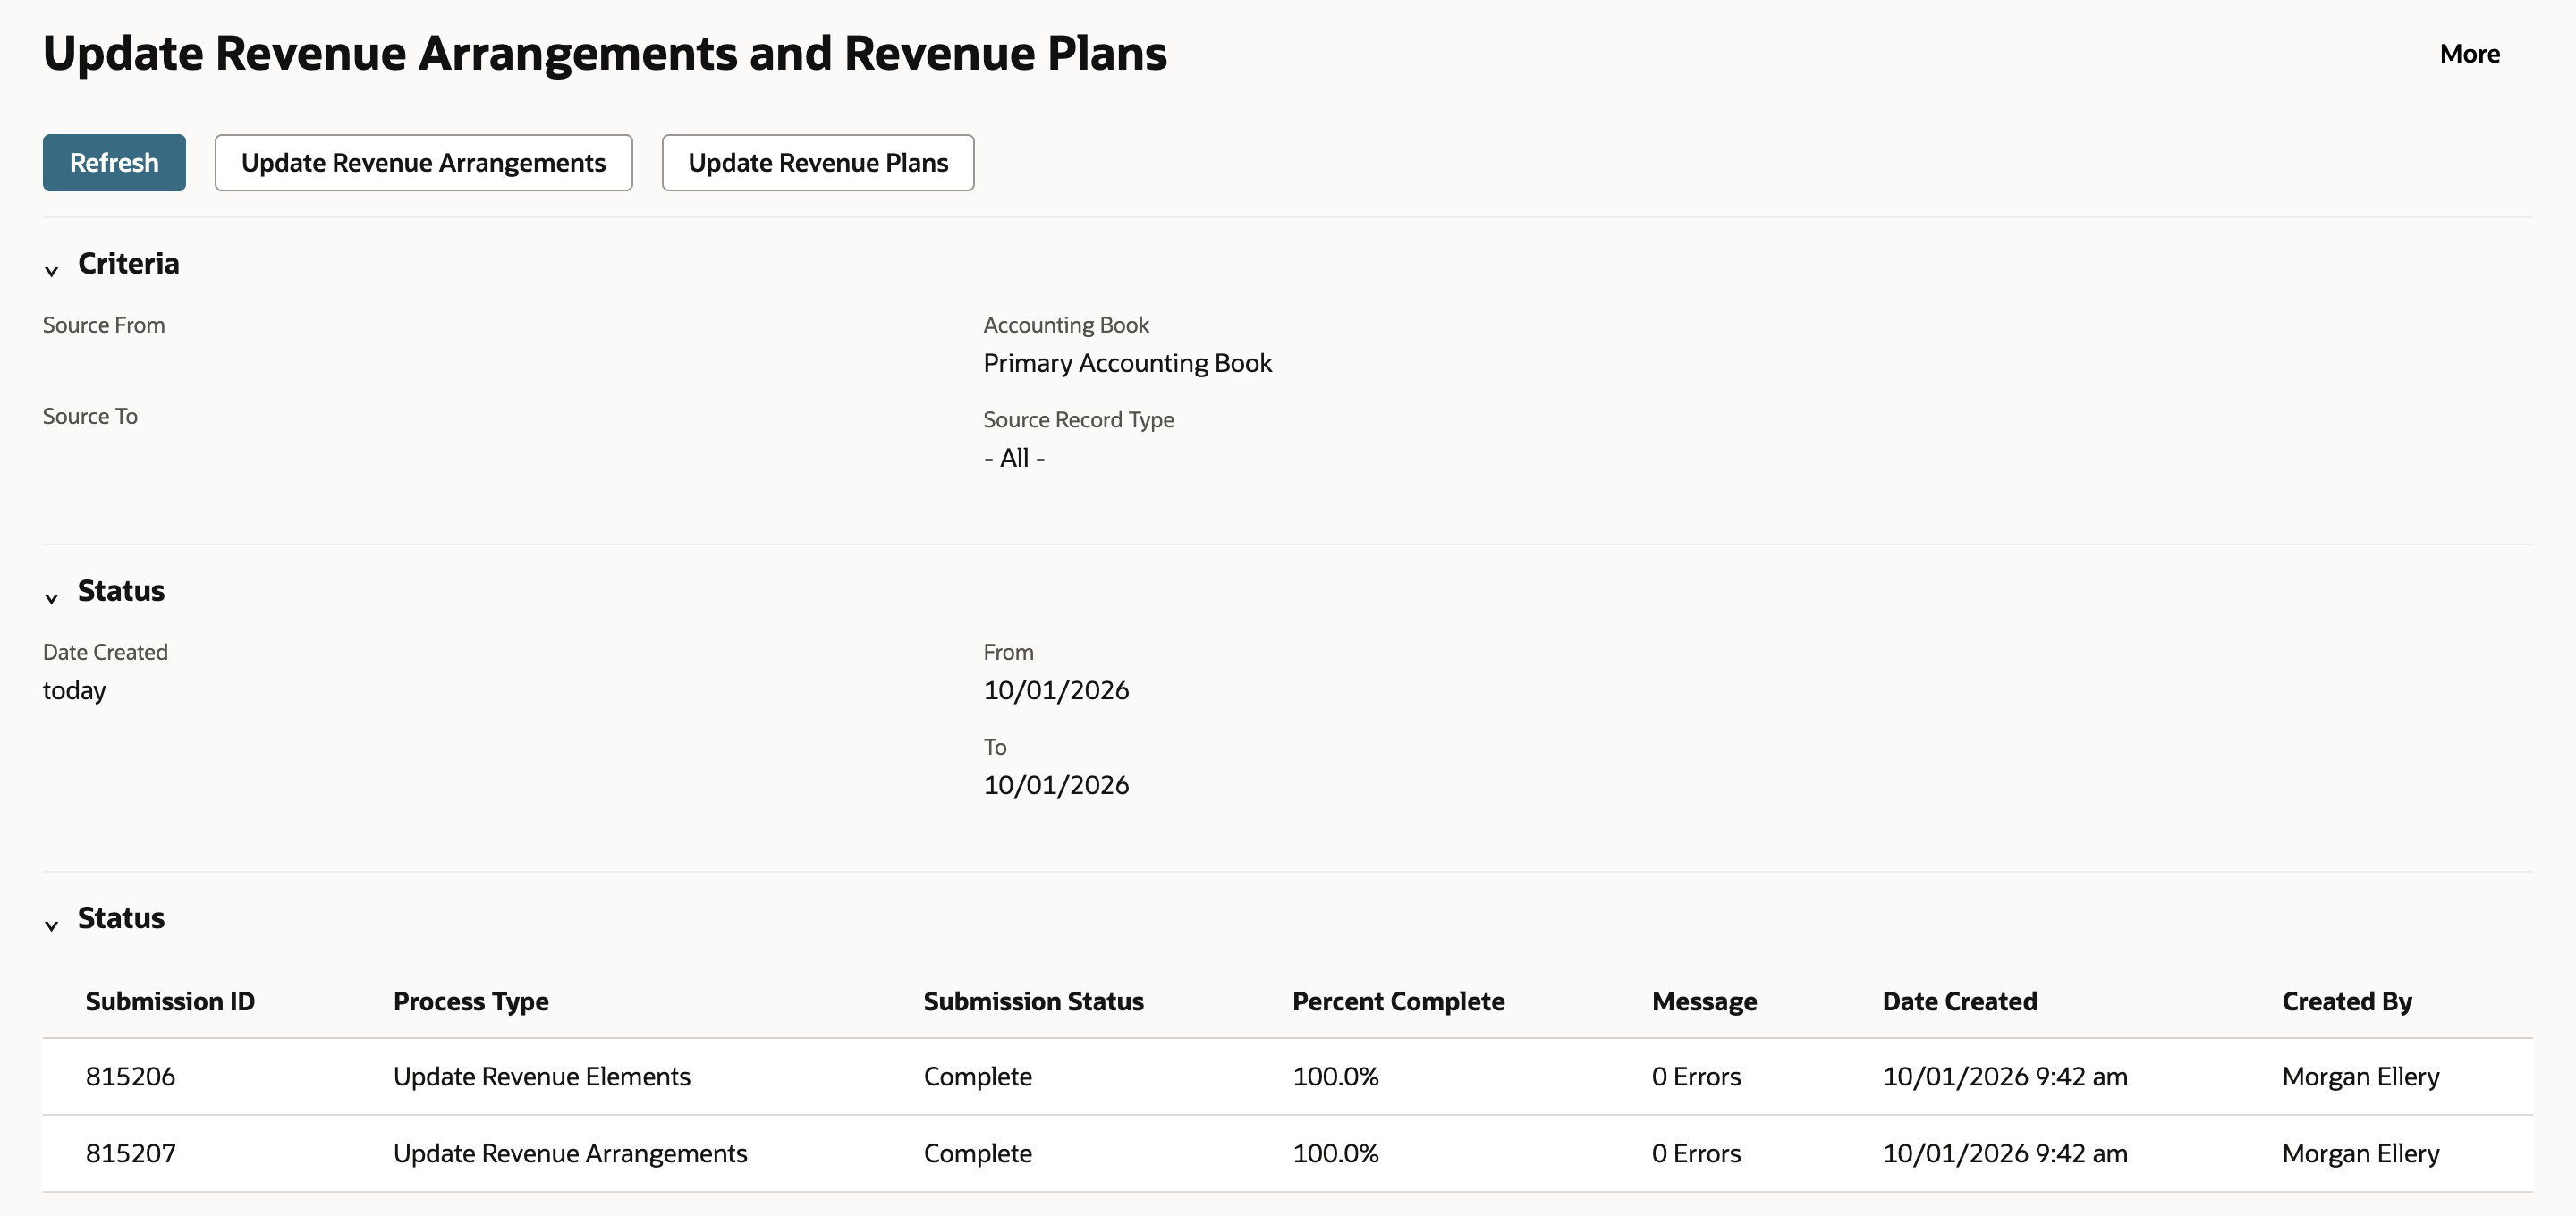Click date created in the 815206 row
Screen dimensions: 2576x1216
tap(2005, 1076)
